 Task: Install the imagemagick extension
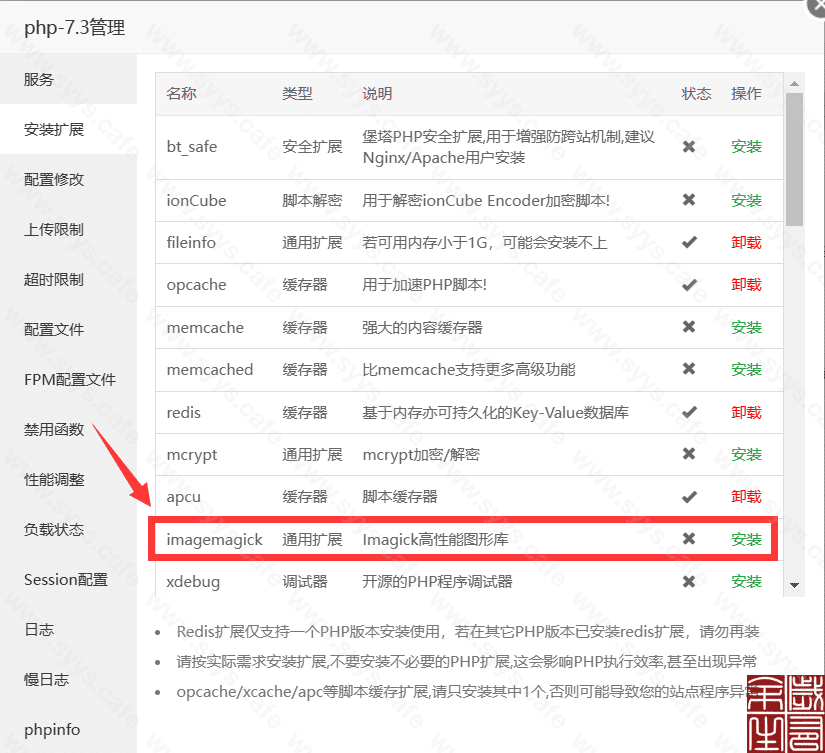point(746,539)
